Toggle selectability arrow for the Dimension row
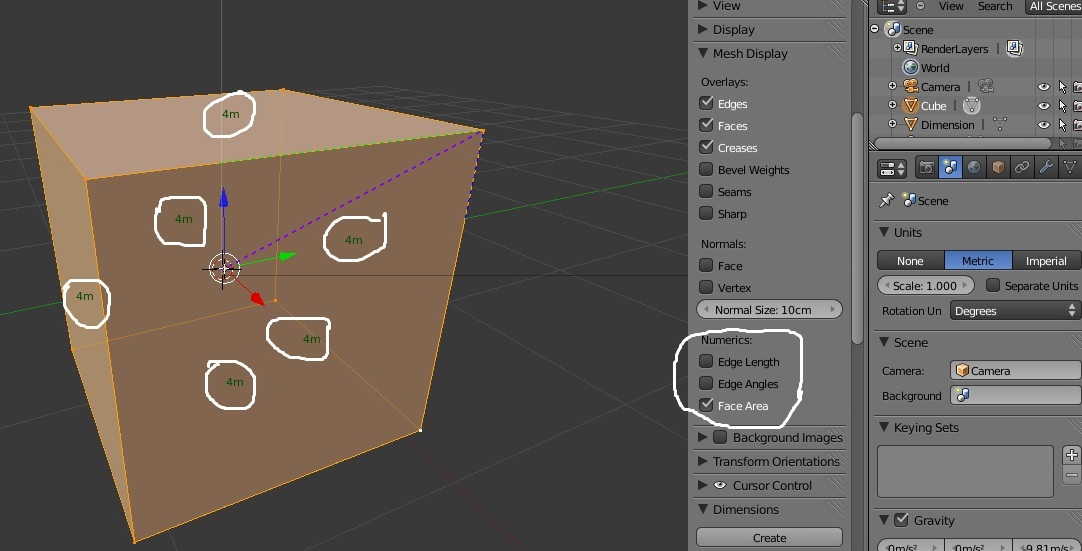1082x551 pixels. tap(1062, 125)
